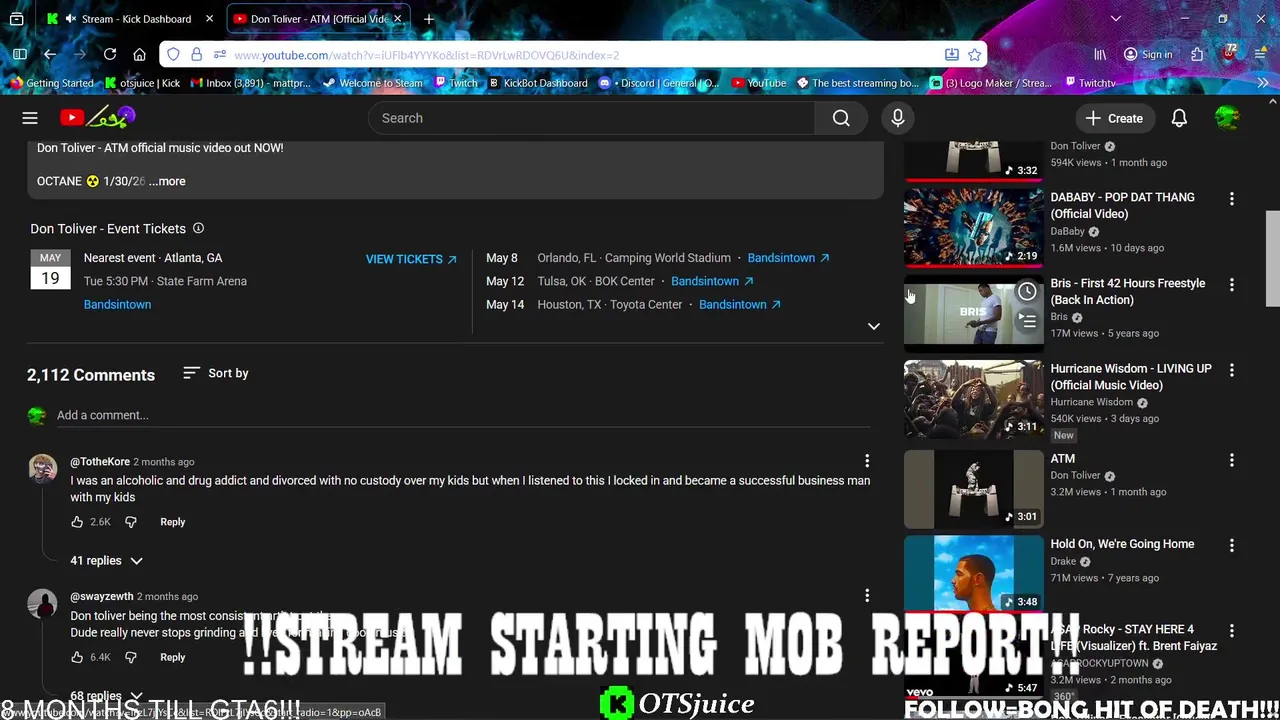Screen dimensions: 1280x720
Task: Open otsjuice | Kick bookmark
Action: click(x=142, y=83)
